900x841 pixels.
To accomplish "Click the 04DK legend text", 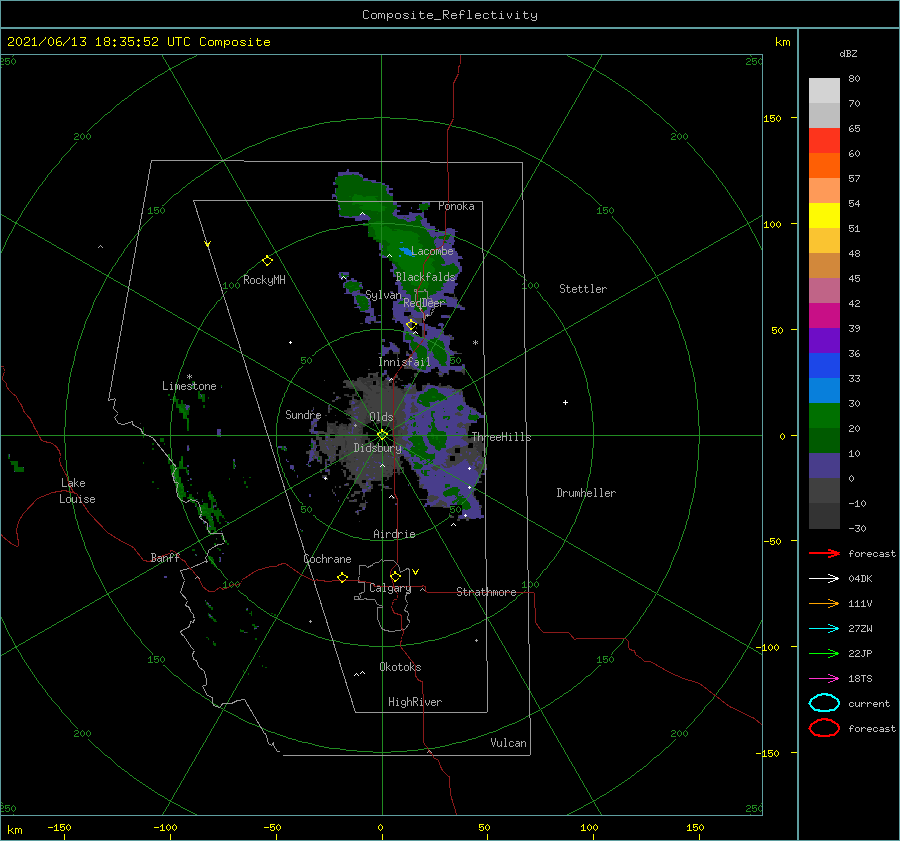I will 860,579.
